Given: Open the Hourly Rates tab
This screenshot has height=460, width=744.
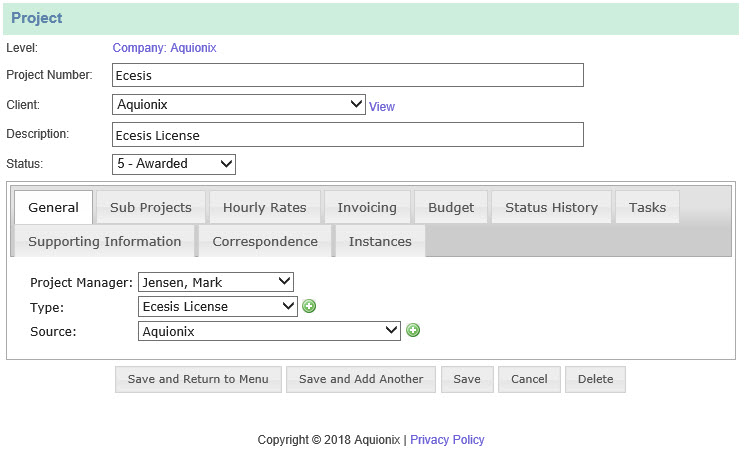Looking at the screenshot, I should [x=265, y=207].
